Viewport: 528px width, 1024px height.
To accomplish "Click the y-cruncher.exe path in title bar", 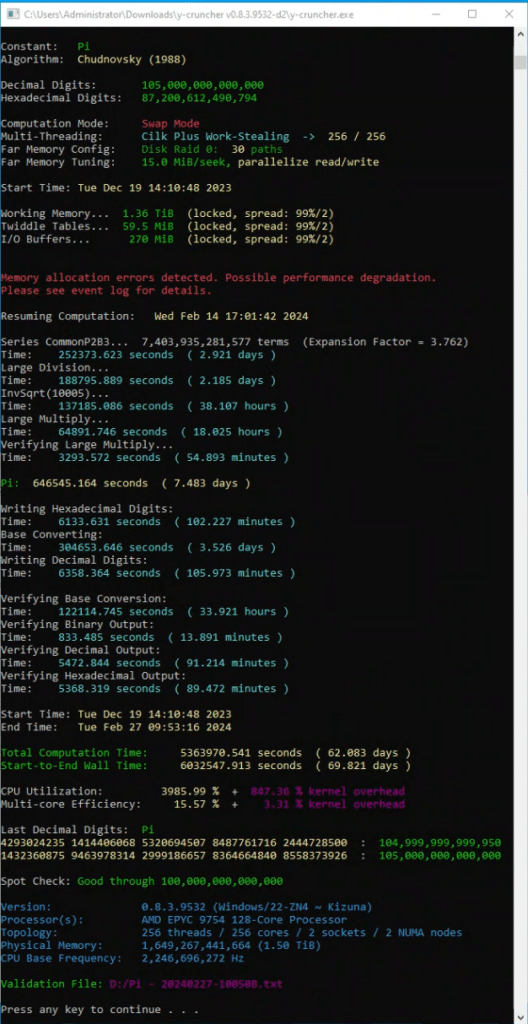I will (x=190, y=14).
